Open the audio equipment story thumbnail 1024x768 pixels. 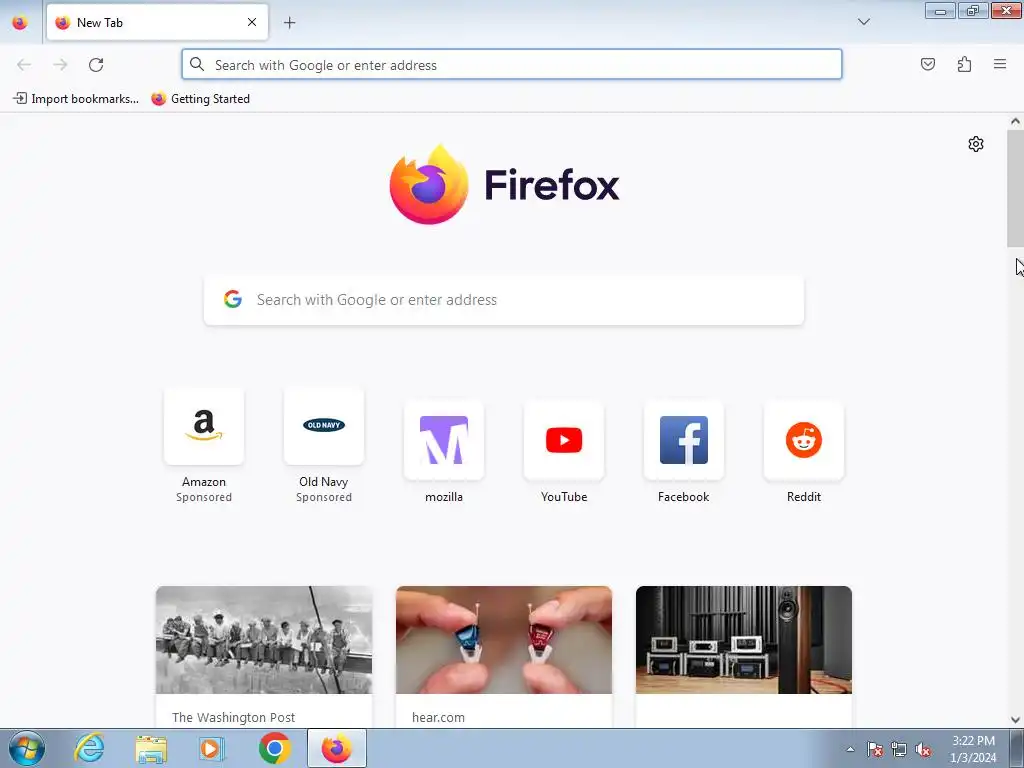(x=744, y=640)
